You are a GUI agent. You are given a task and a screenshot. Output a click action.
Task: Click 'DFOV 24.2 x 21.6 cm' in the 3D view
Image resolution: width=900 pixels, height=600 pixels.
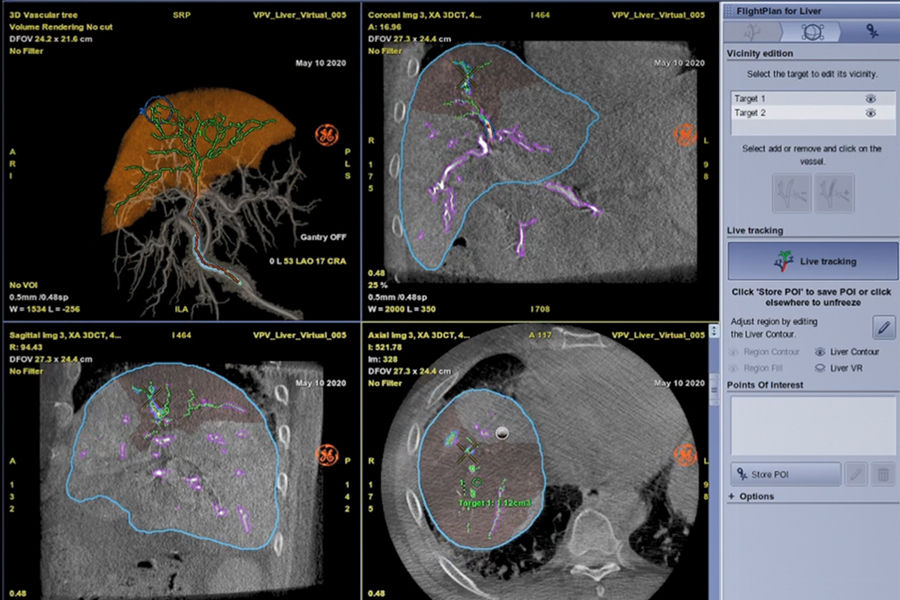click(51, 39)
